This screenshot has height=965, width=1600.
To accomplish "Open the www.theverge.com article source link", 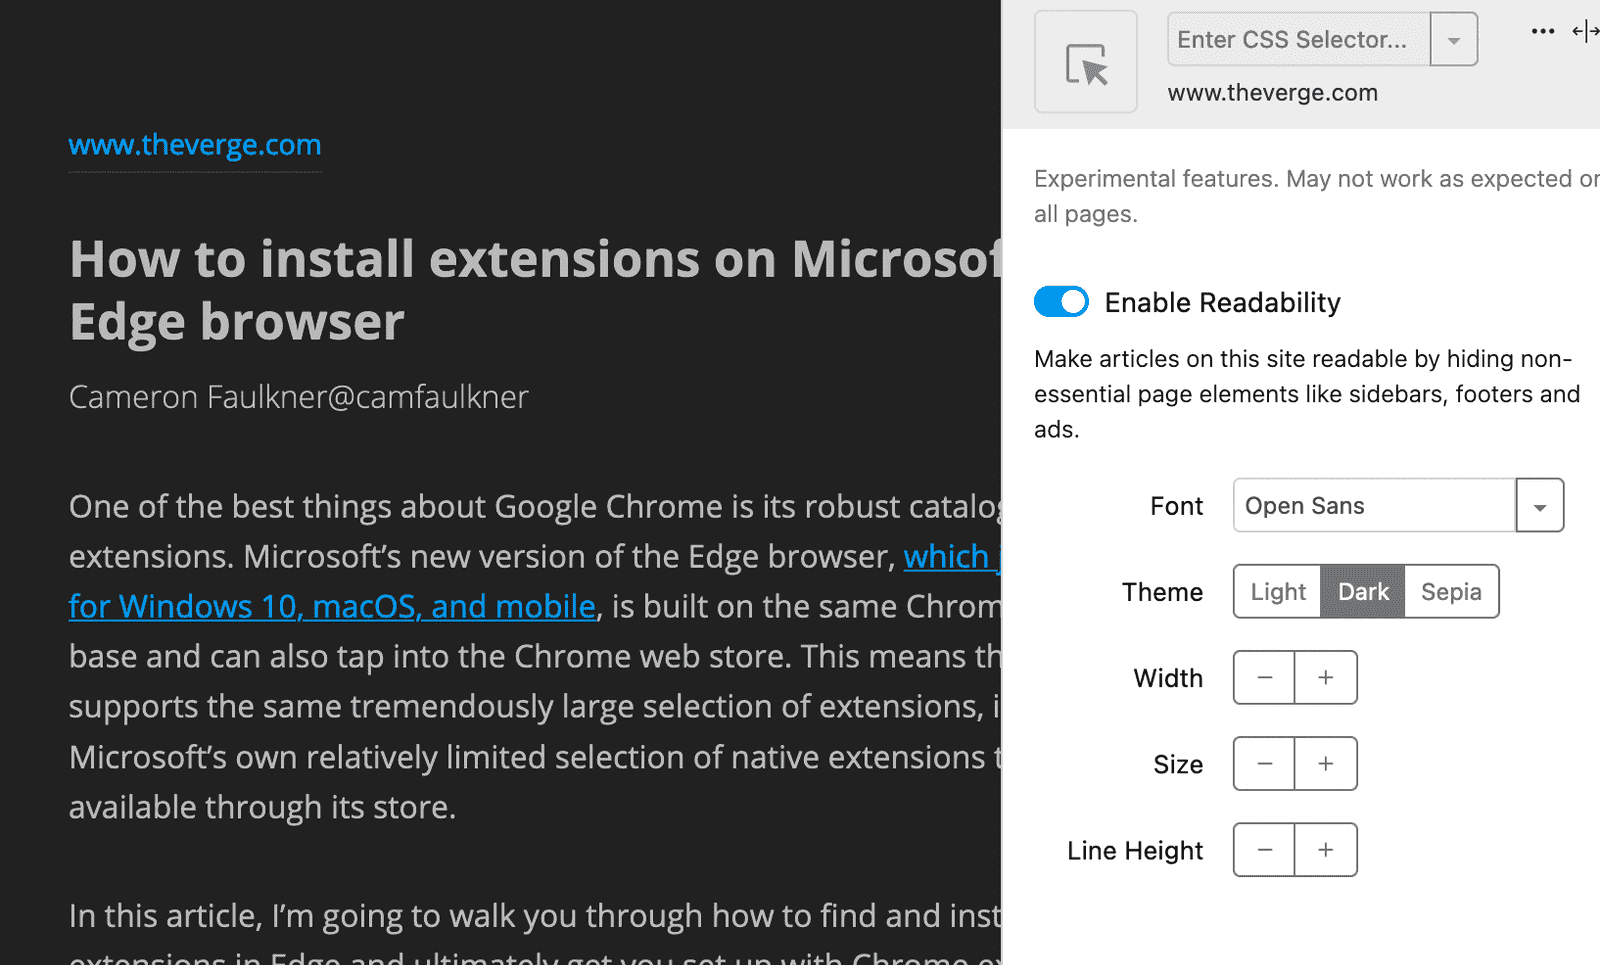I will tap(195, 145).
